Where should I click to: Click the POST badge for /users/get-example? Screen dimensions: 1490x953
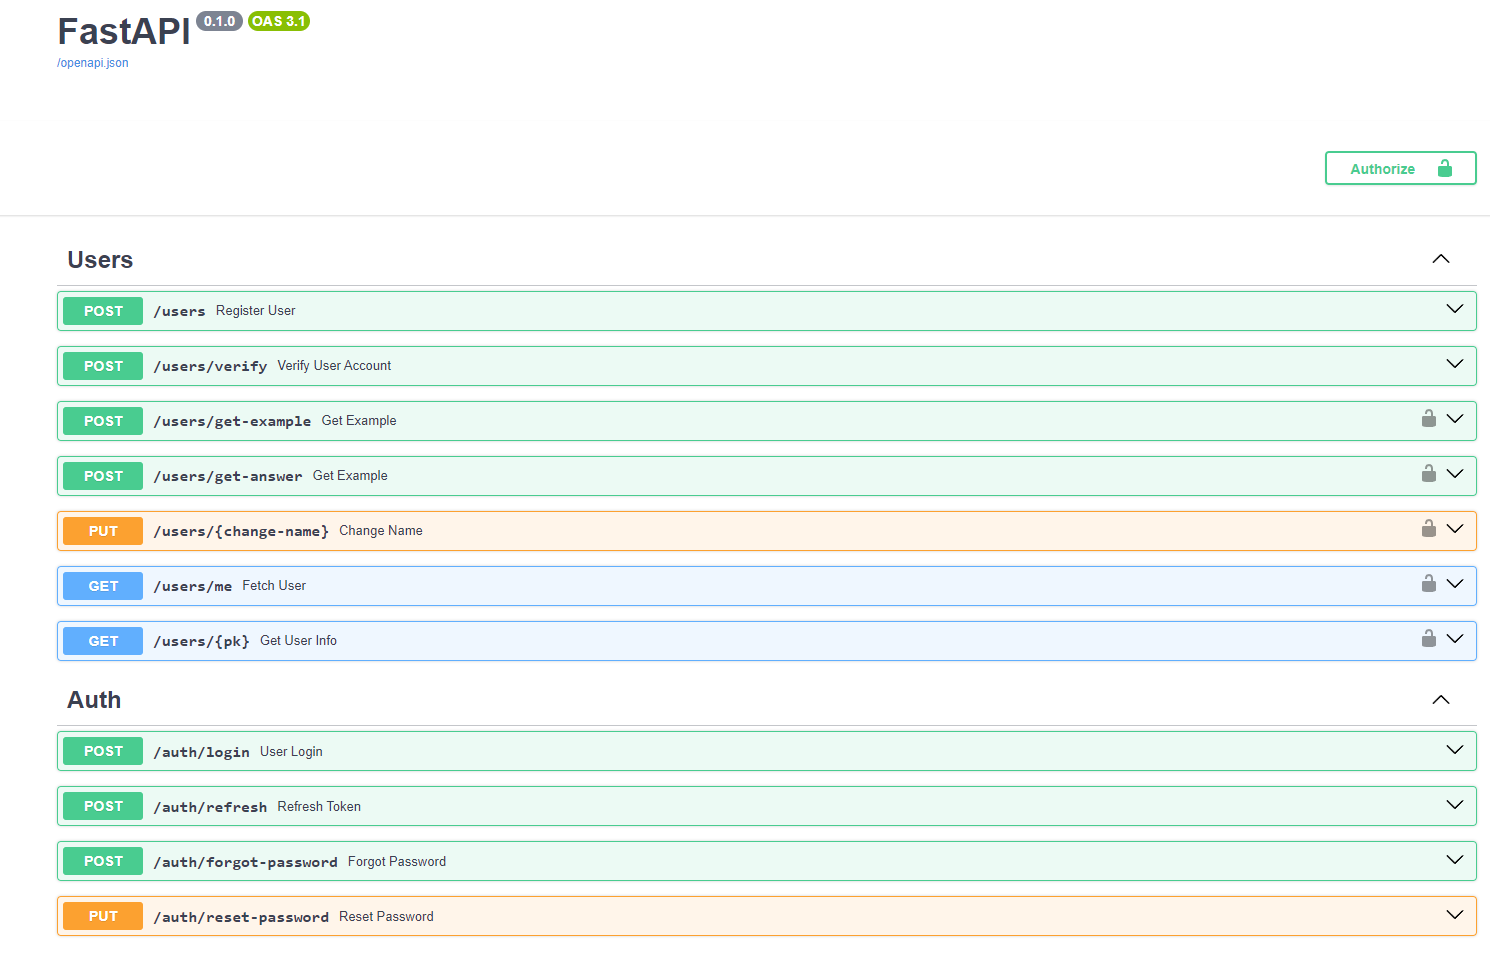point(103,421)
